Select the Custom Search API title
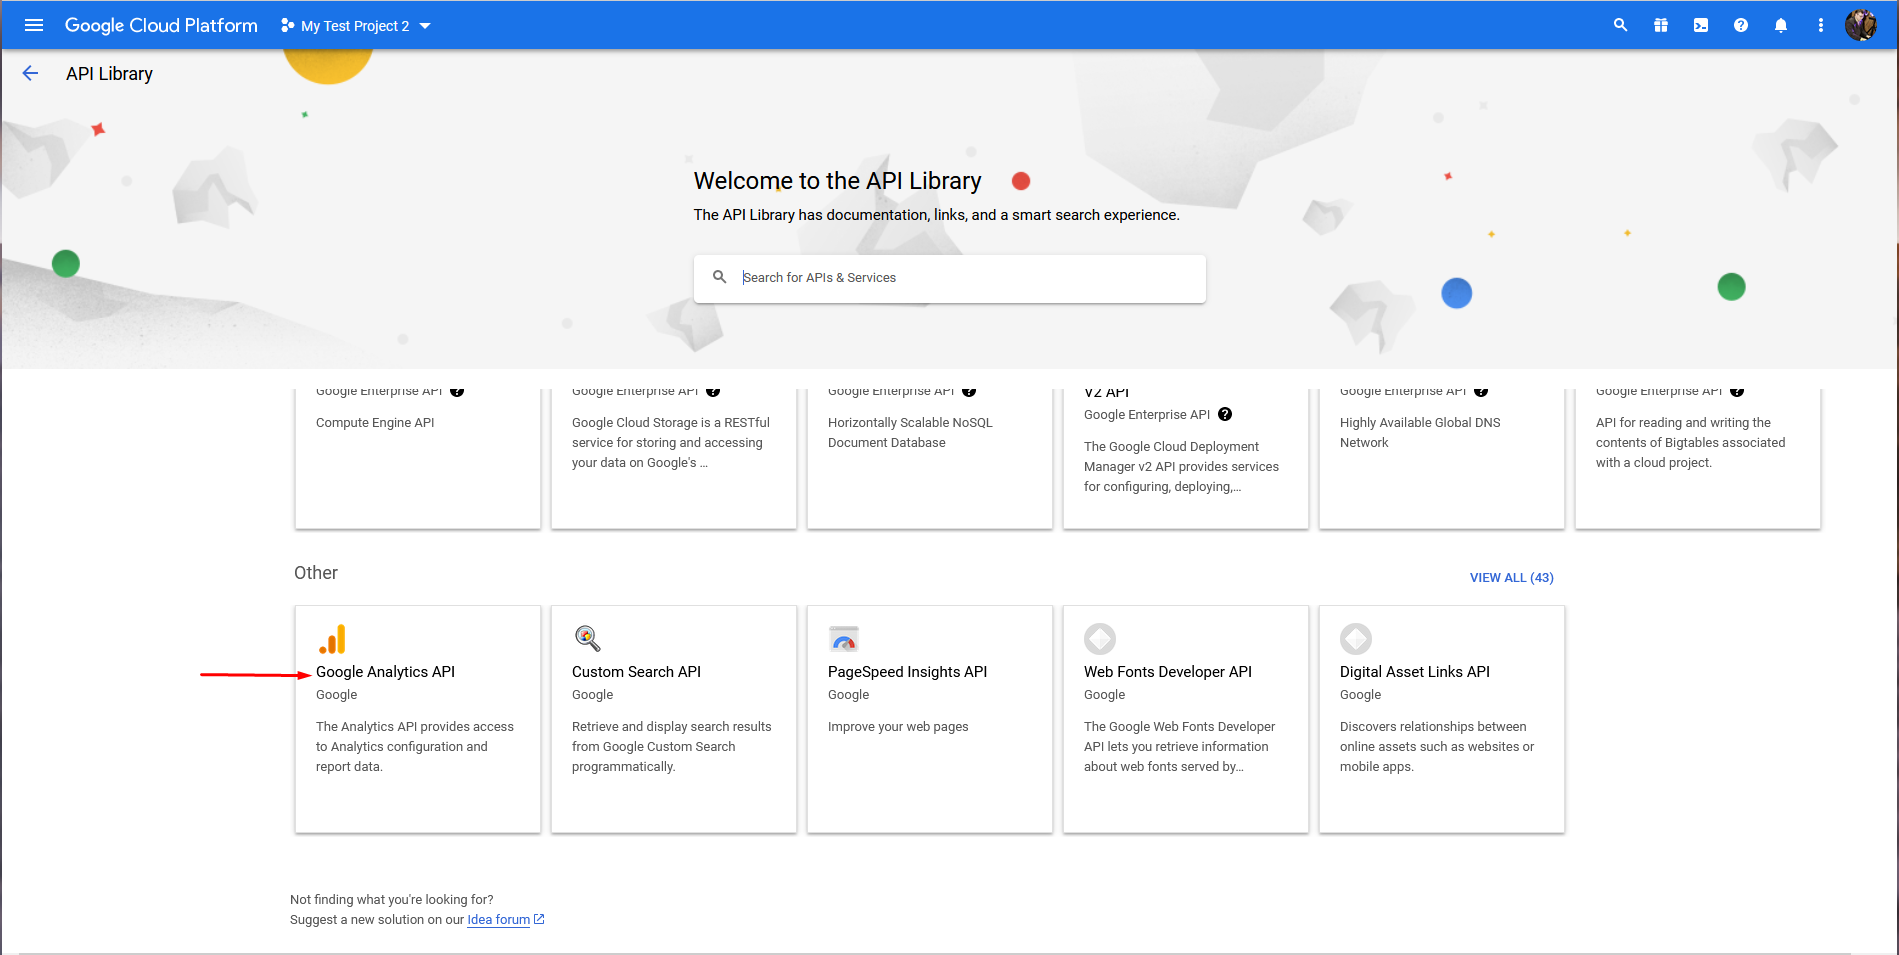This screenshot has width=1899, height=955. click(636, 672)
